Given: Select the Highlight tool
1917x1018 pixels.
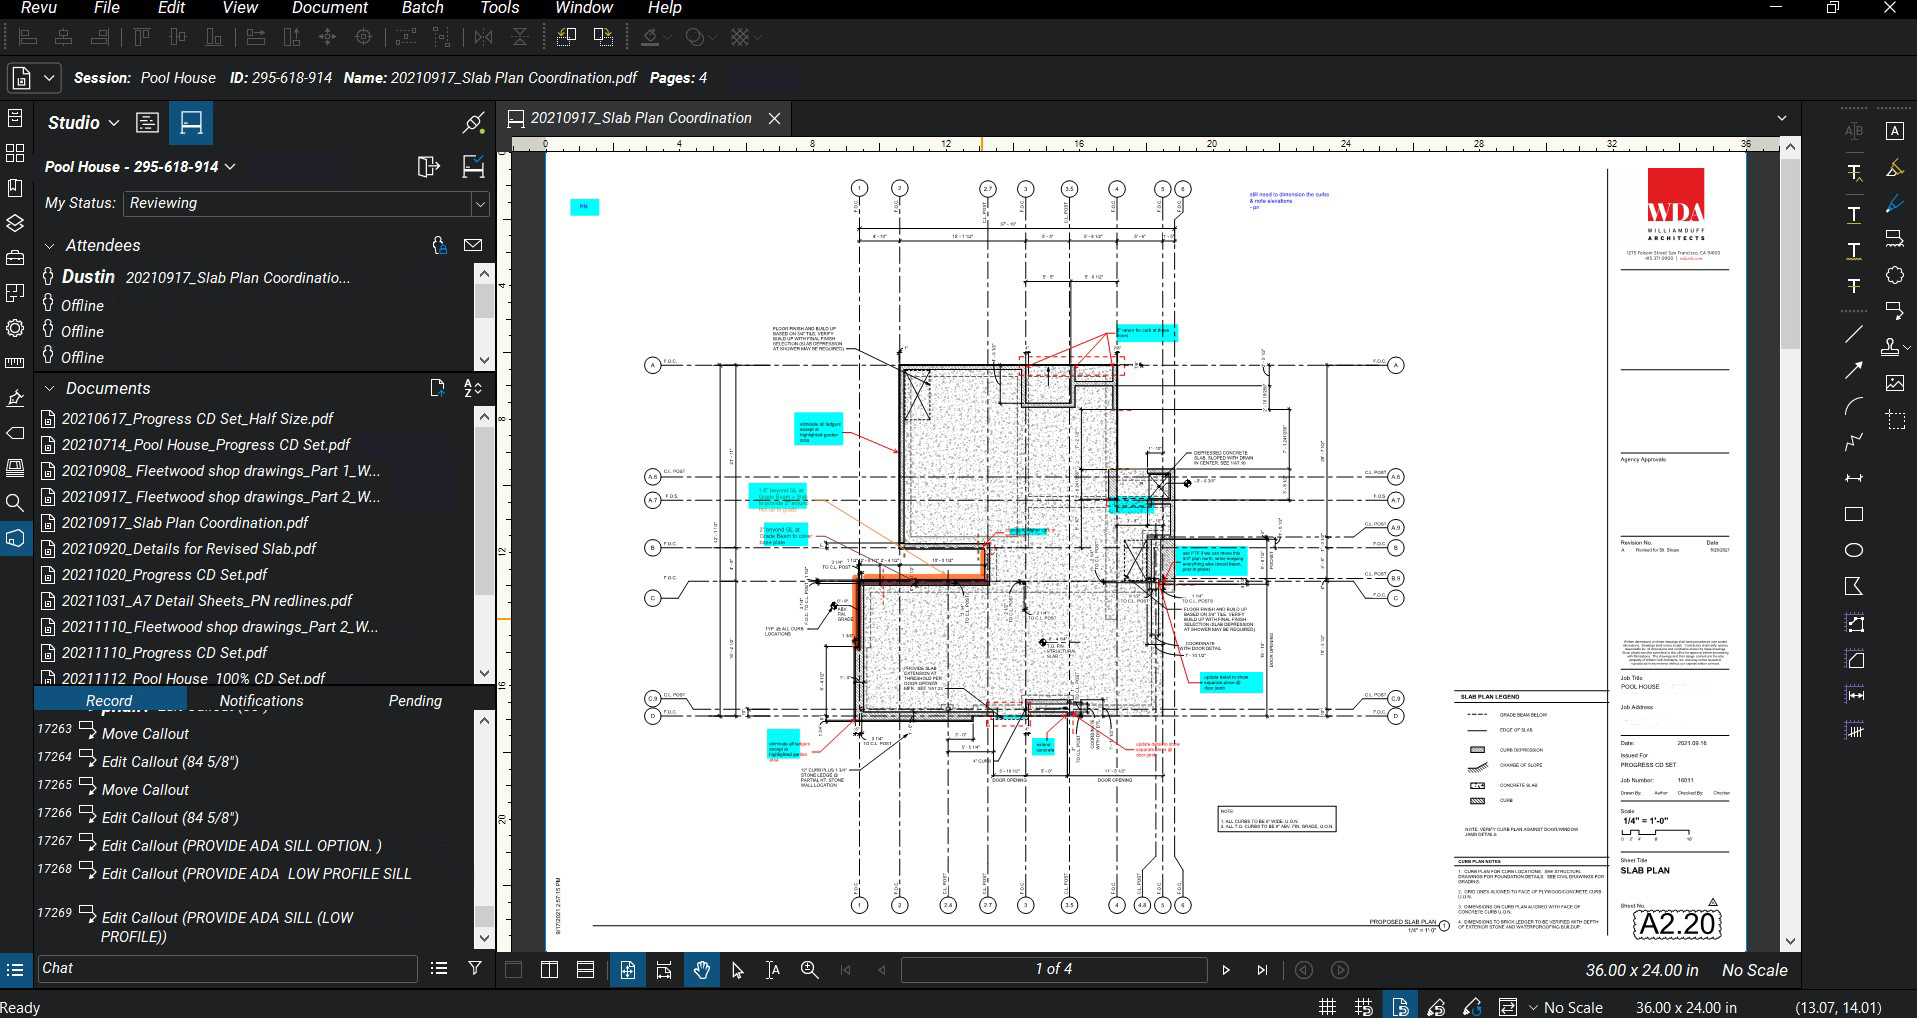Looking at the screenshot, I should tap(1894, 168).
